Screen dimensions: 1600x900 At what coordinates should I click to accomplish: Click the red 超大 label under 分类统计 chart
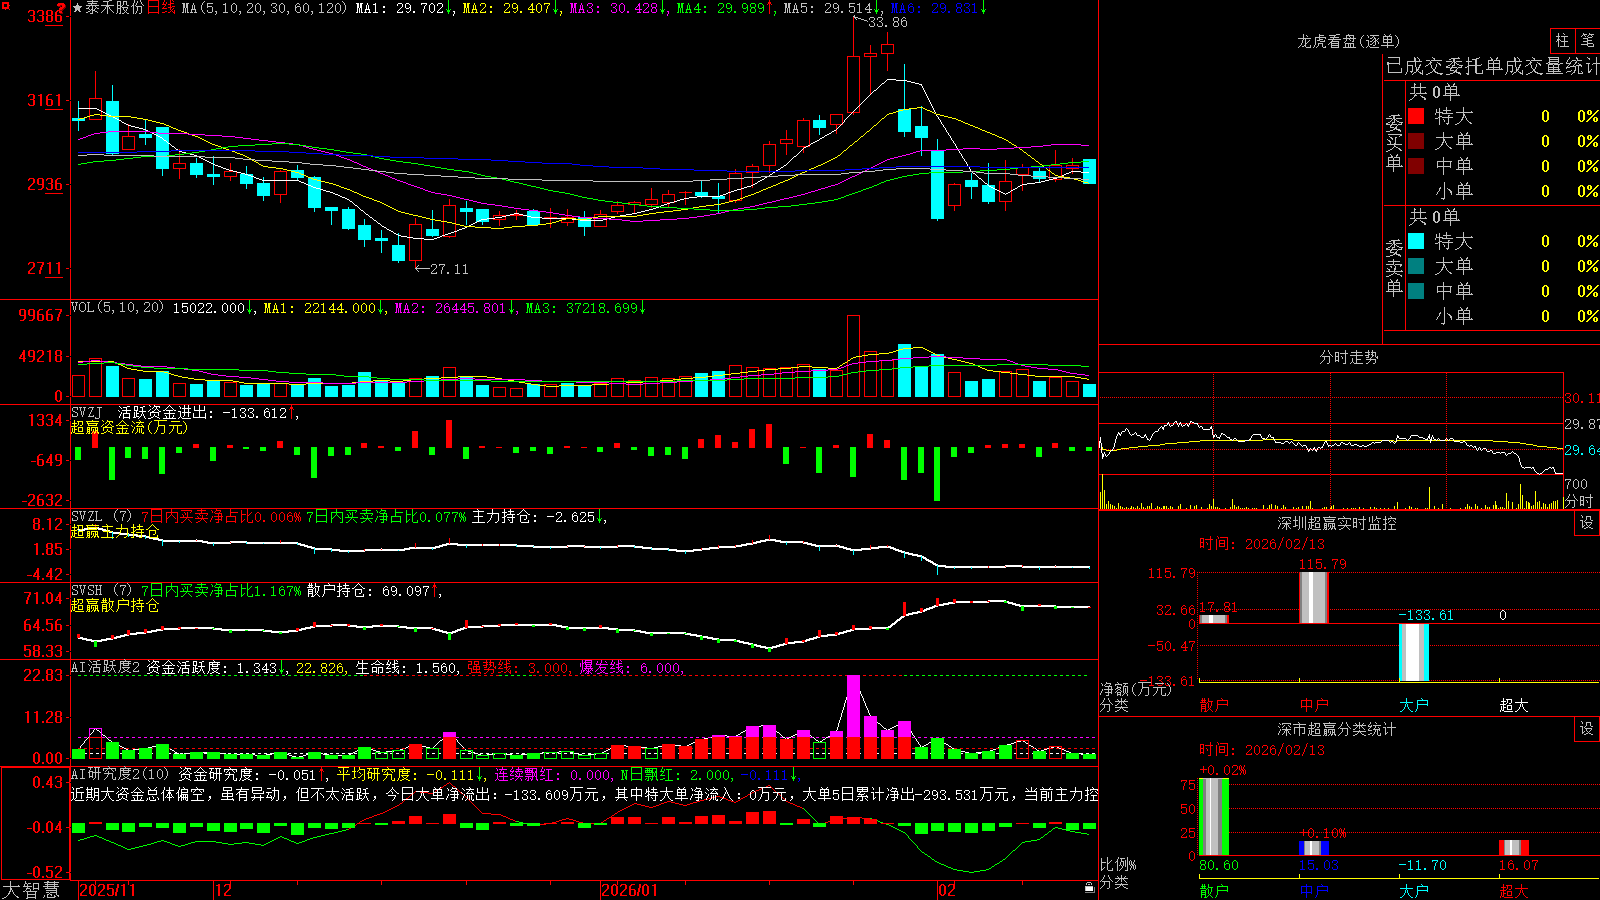pos(1514,890)
